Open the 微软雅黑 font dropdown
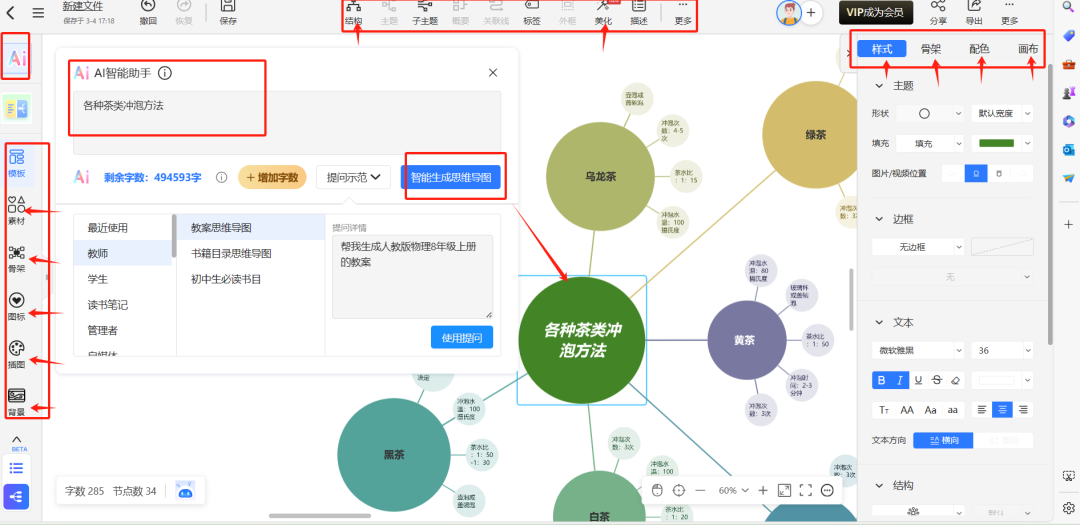This screenshot has height=525, width=1080. (x=918, y=350)
